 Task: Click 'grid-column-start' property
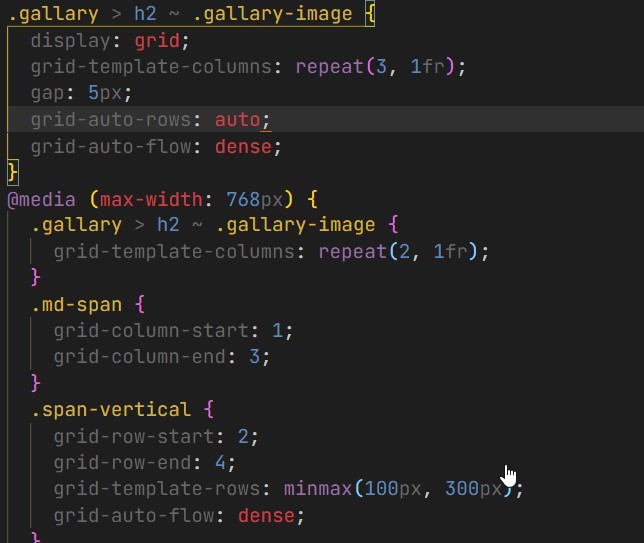coord(151,331)
